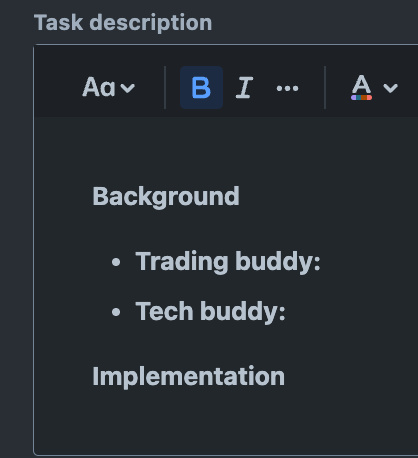The height and width of the screenshot is (458, 418).
Task: Toggle Bold formatting button
Action: click(x=201, y=88)
